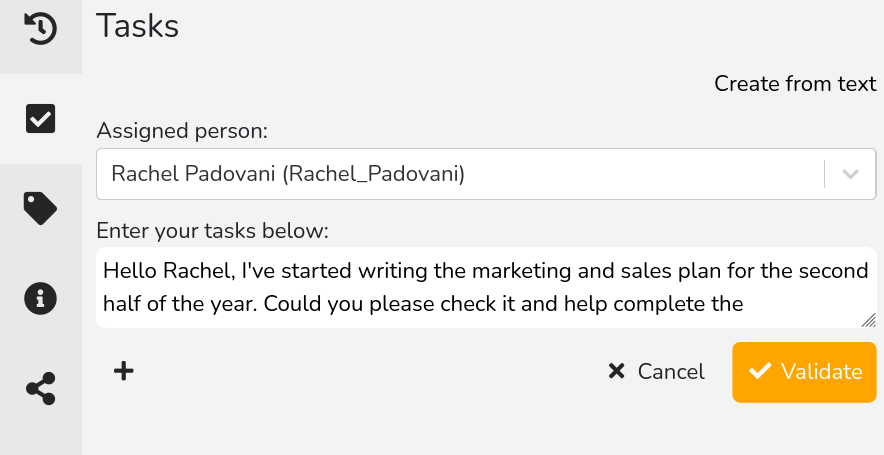The image size is (884, 455).
Task: Show the information panel icon
Action: pyautogui.click(x=40, y=298)
